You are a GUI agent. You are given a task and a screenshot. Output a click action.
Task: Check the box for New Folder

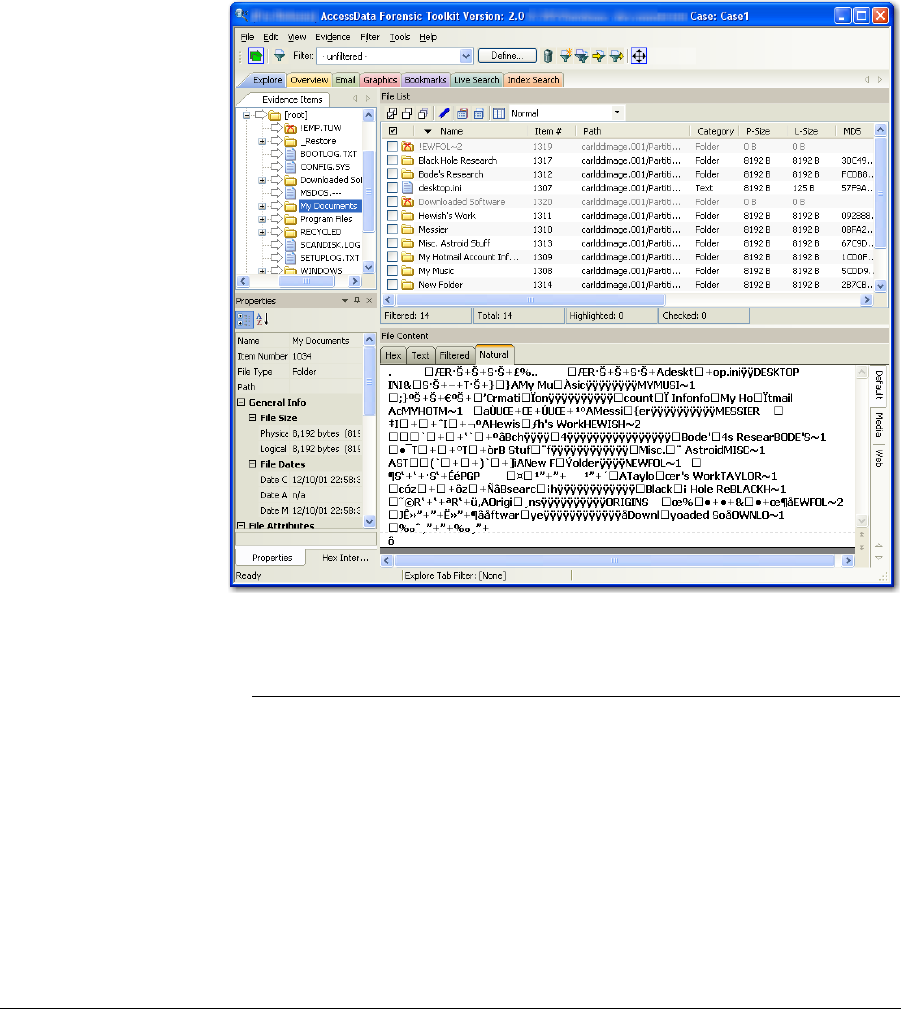(392, 284)
